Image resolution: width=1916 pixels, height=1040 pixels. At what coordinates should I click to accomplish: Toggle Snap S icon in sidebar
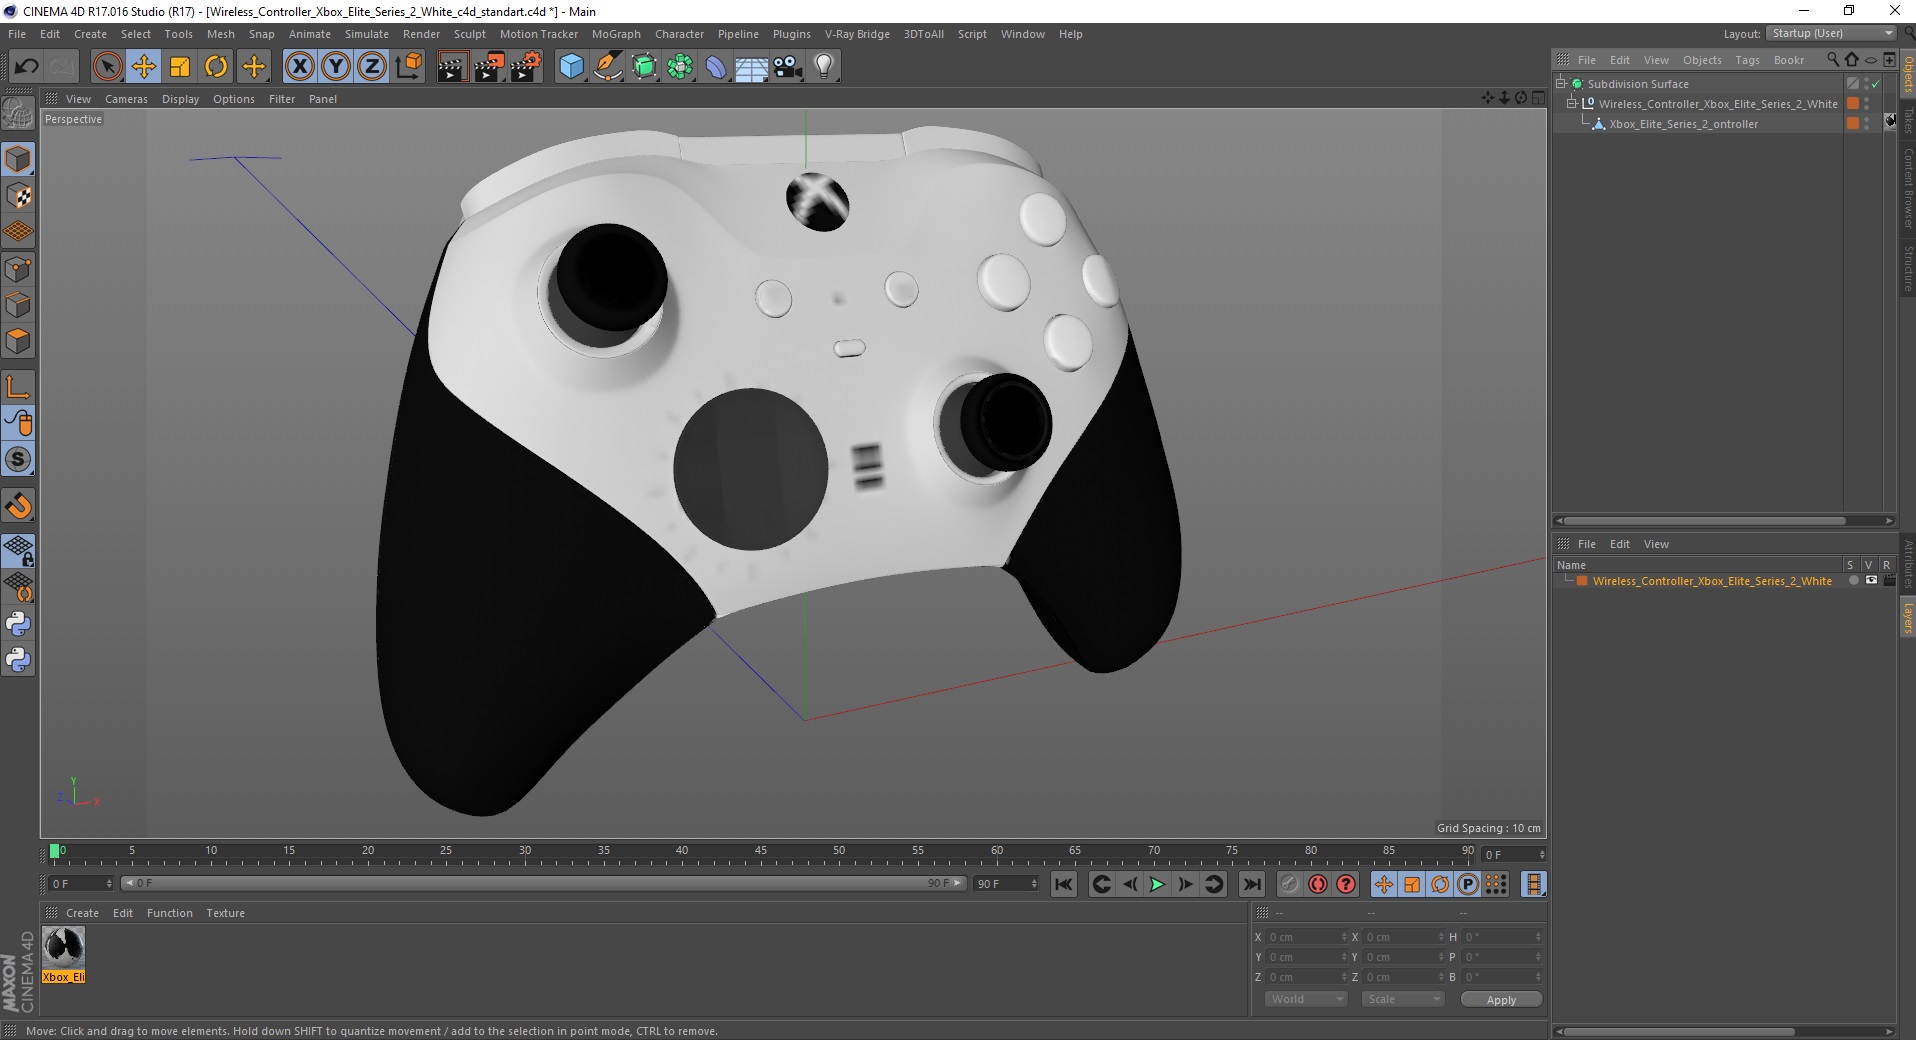pyautogui.click(x=18, y=460)
